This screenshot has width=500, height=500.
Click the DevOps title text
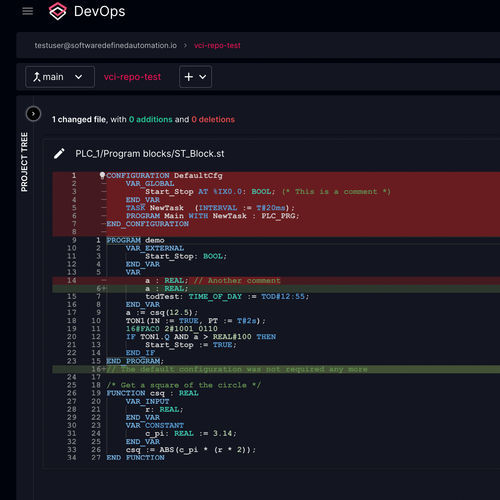(99, 11)
